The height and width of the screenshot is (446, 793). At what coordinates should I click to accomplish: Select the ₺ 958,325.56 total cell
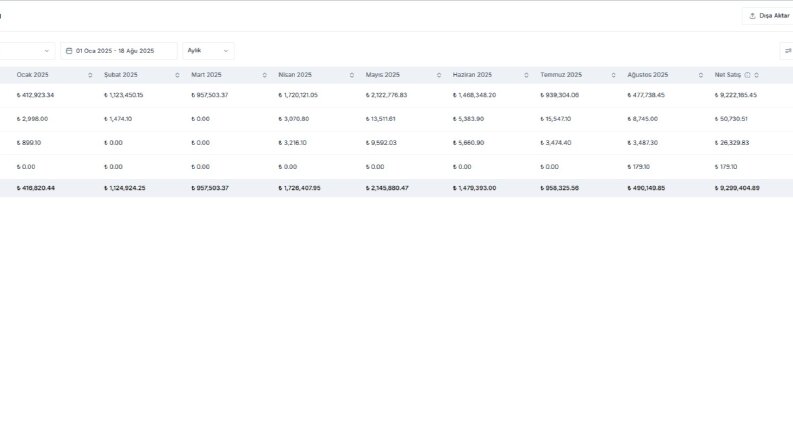tap(559, 188)
